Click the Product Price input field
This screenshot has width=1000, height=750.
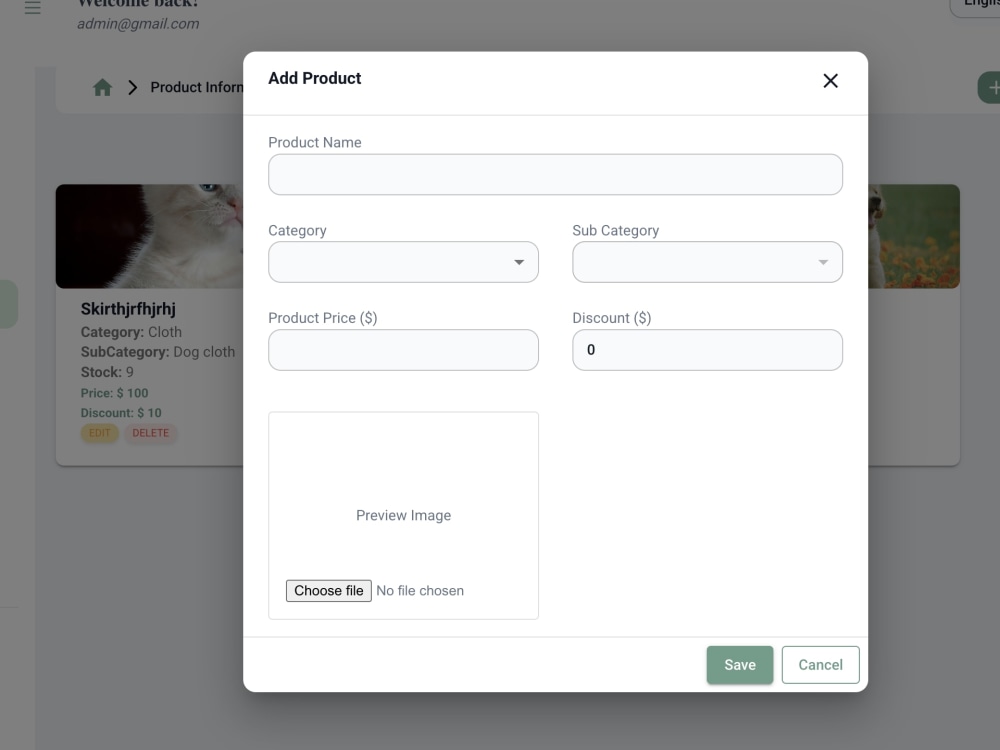point(403,349)
